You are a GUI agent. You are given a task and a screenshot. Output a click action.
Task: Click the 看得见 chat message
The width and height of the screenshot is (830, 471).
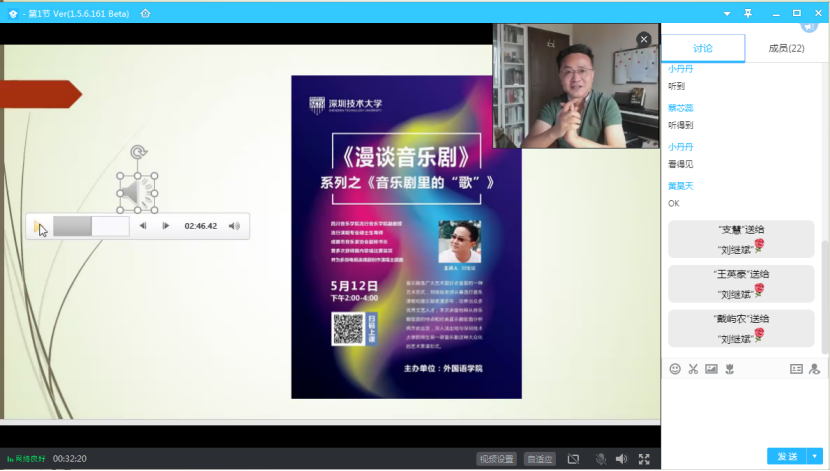click(x=680, y=165)
